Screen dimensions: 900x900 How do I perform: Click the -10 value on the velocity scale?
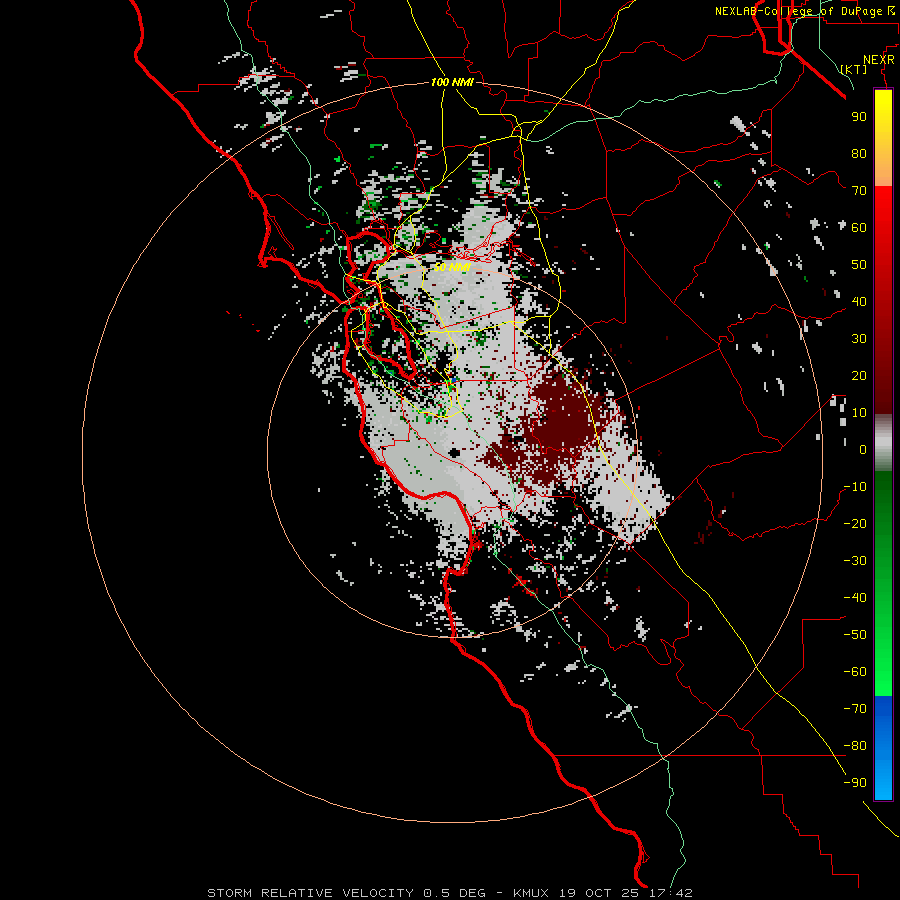click(x=855, y=487)
